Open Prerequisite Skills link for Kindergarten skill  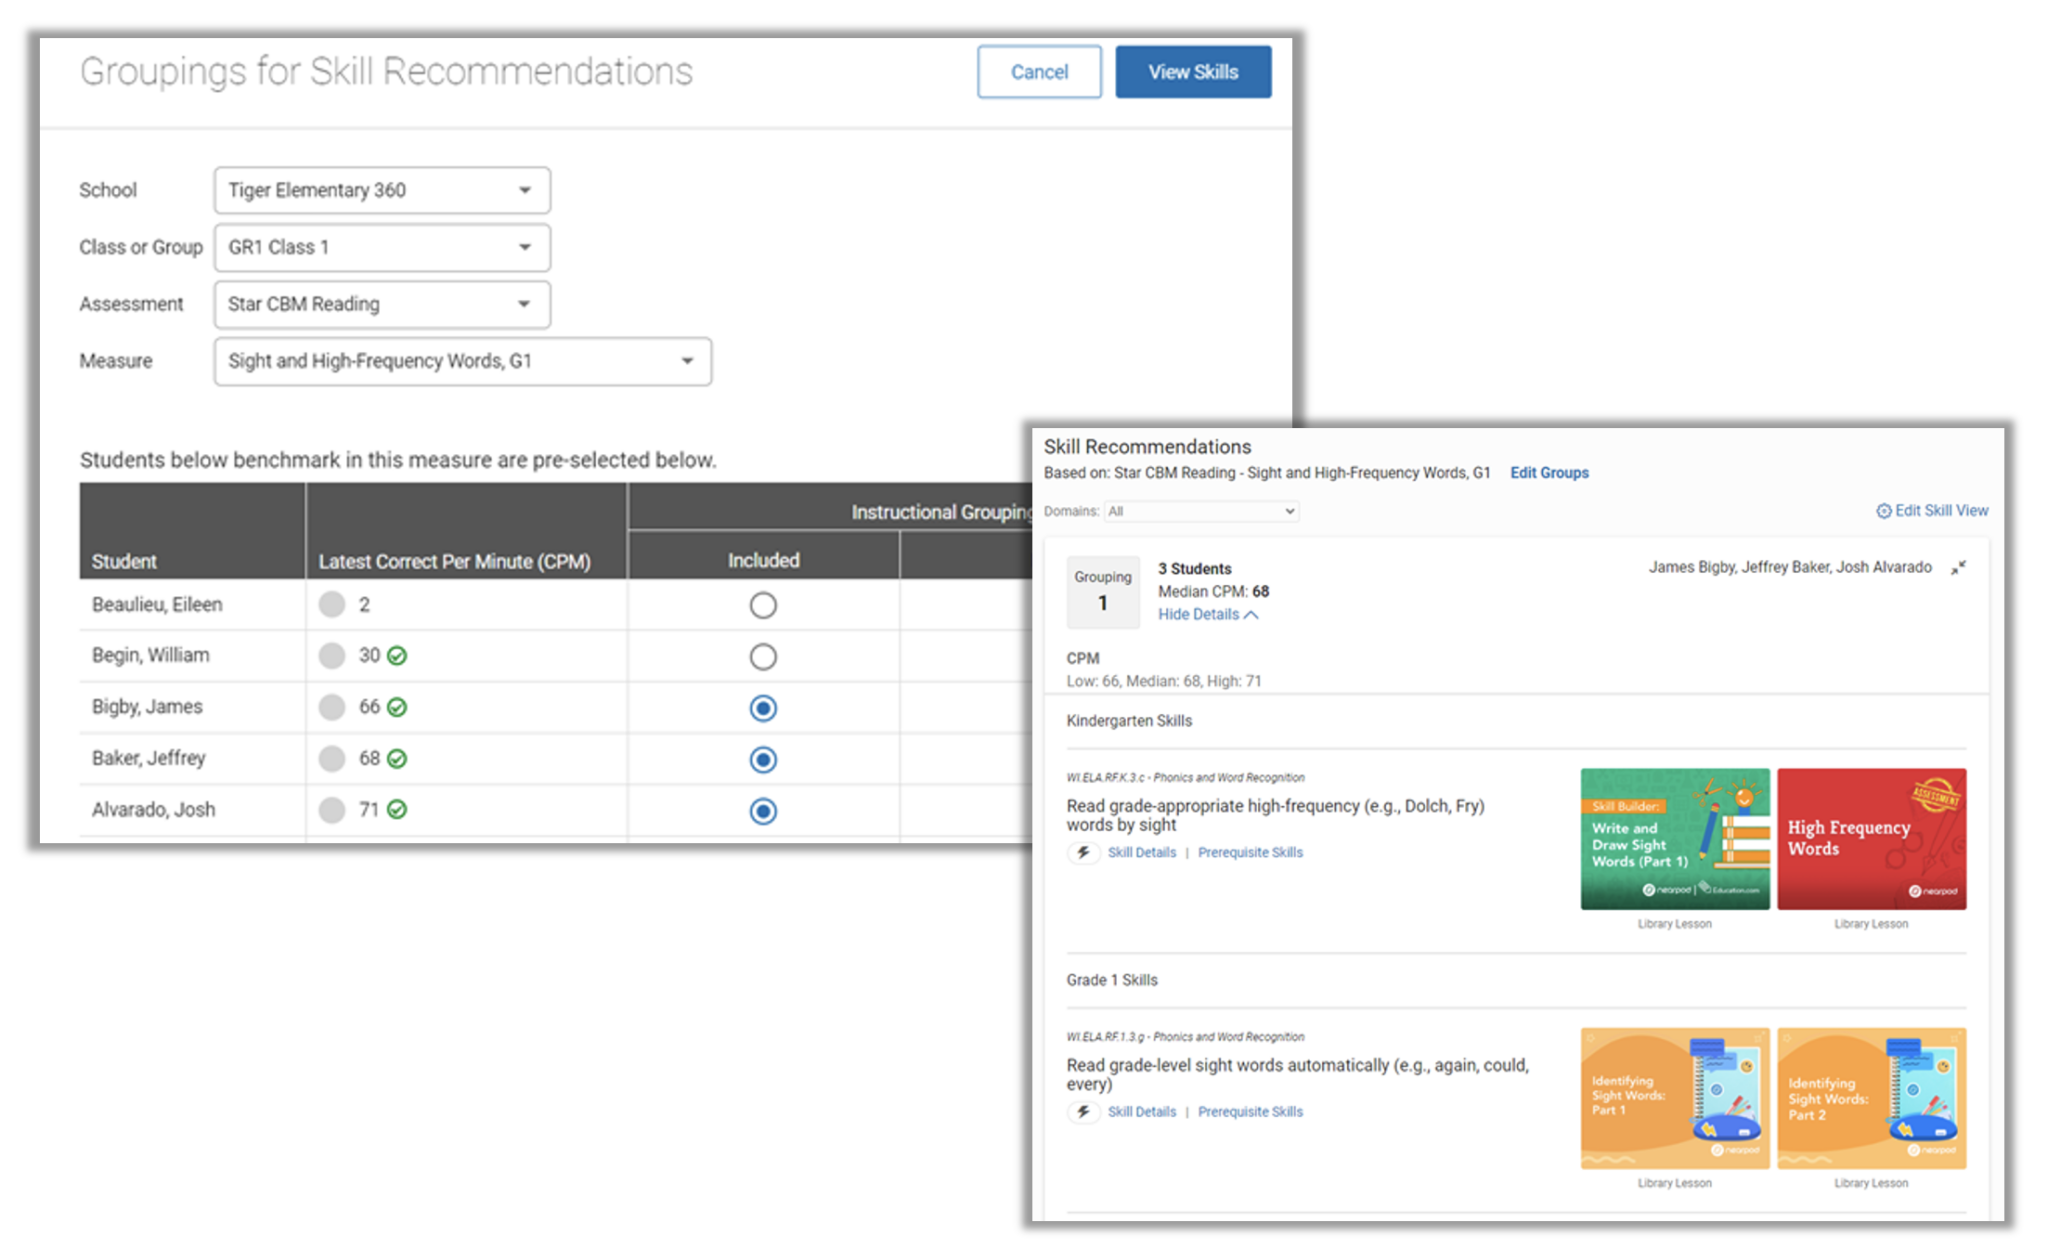pyautogui.click(x=1250, y=852)
